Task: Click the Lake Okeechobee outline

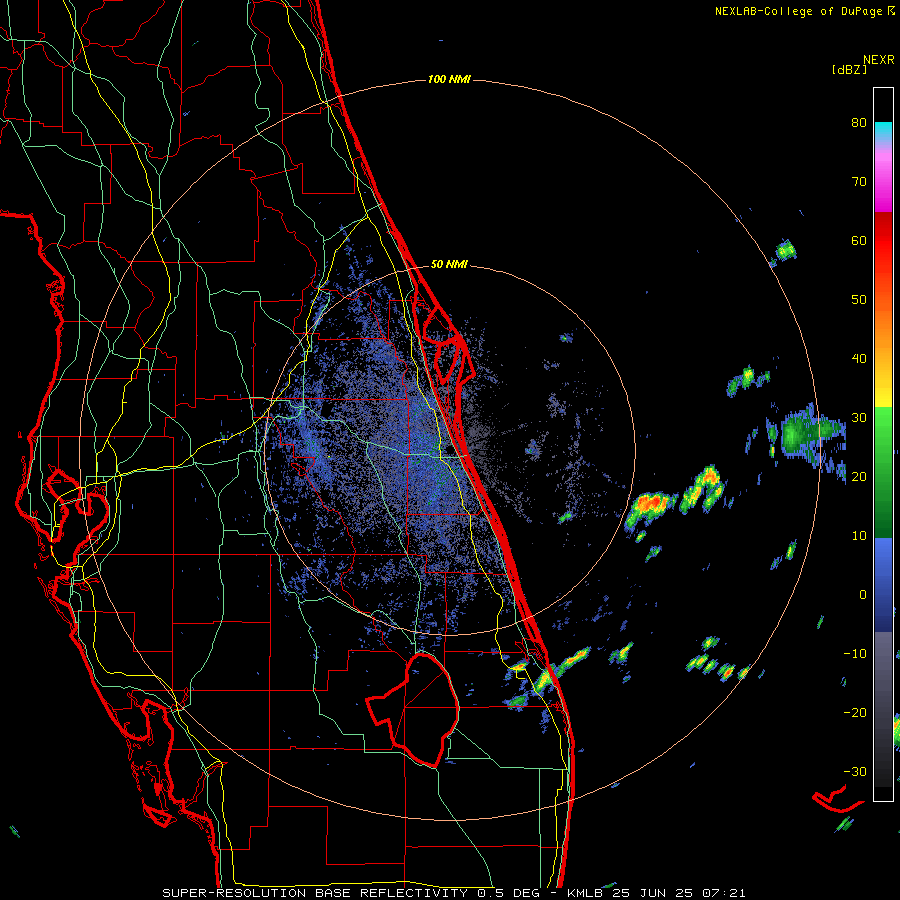Action: (x=414, y=709)
